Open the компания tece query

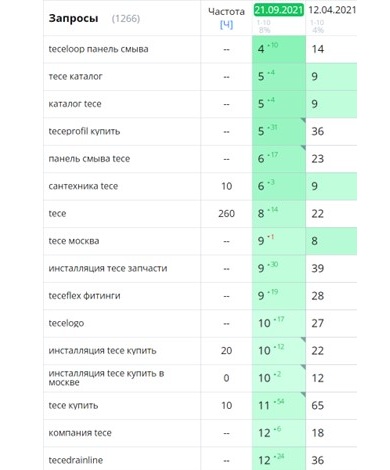click(x=80, y=433)
